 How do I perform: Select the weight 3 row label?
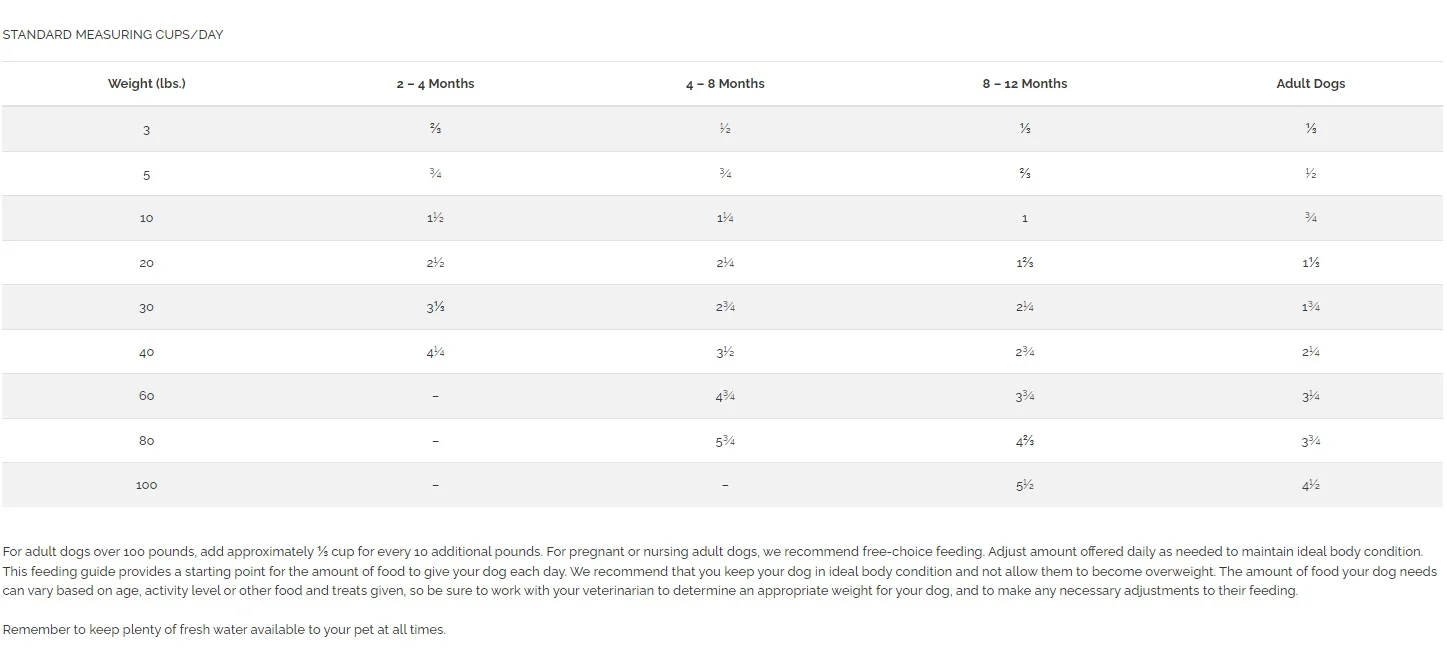click(x=147, y=130)
